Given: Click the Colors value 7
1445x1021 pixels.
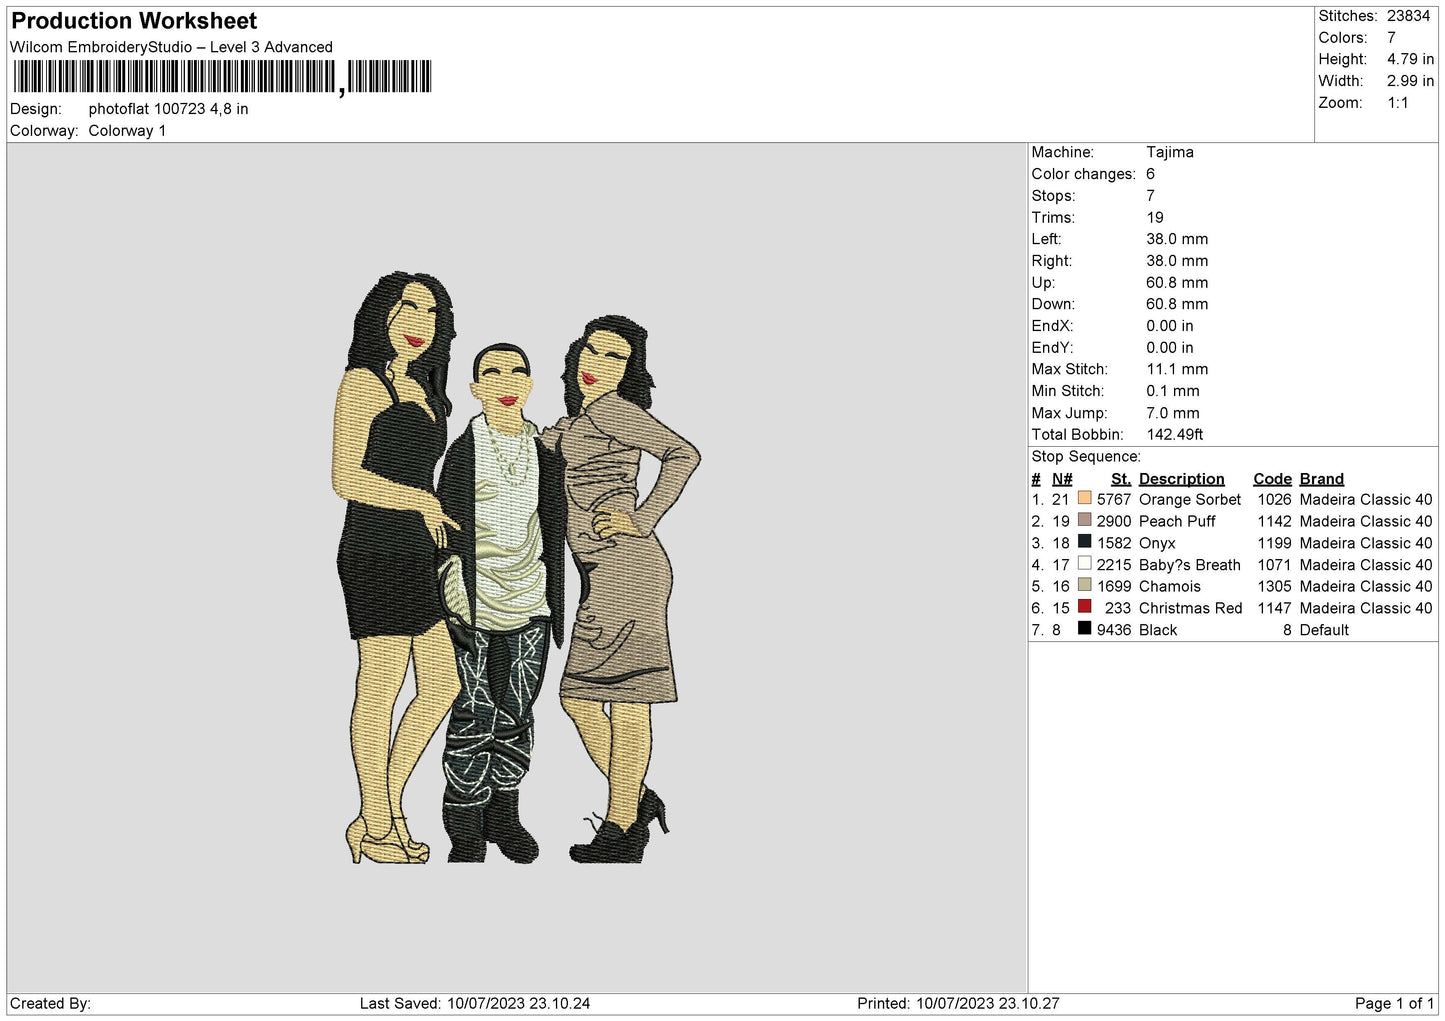Looking at the screenshot, I should coord(1391,38).
